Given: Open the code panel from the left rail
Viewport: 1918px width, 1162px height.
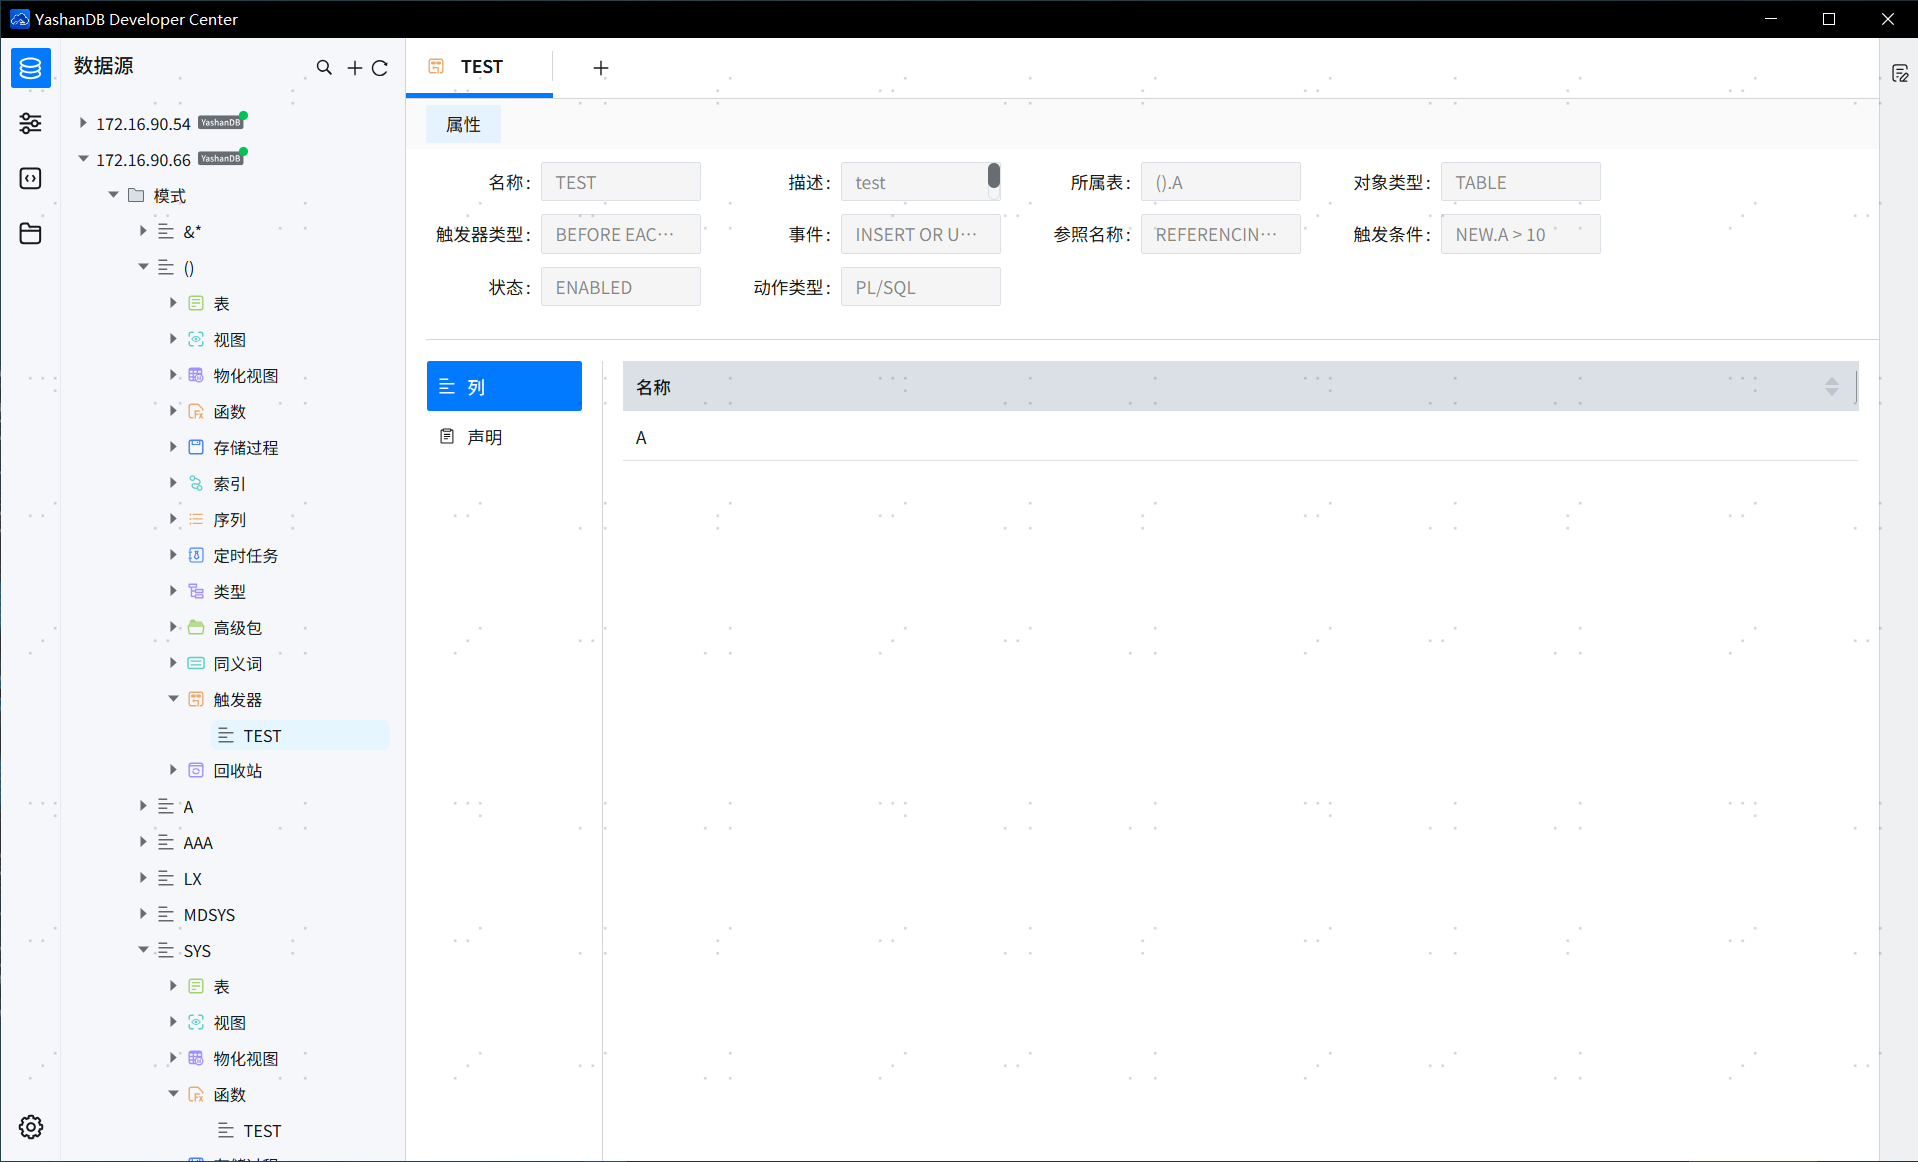Looking at the screenshot, I should coord(30,178).
